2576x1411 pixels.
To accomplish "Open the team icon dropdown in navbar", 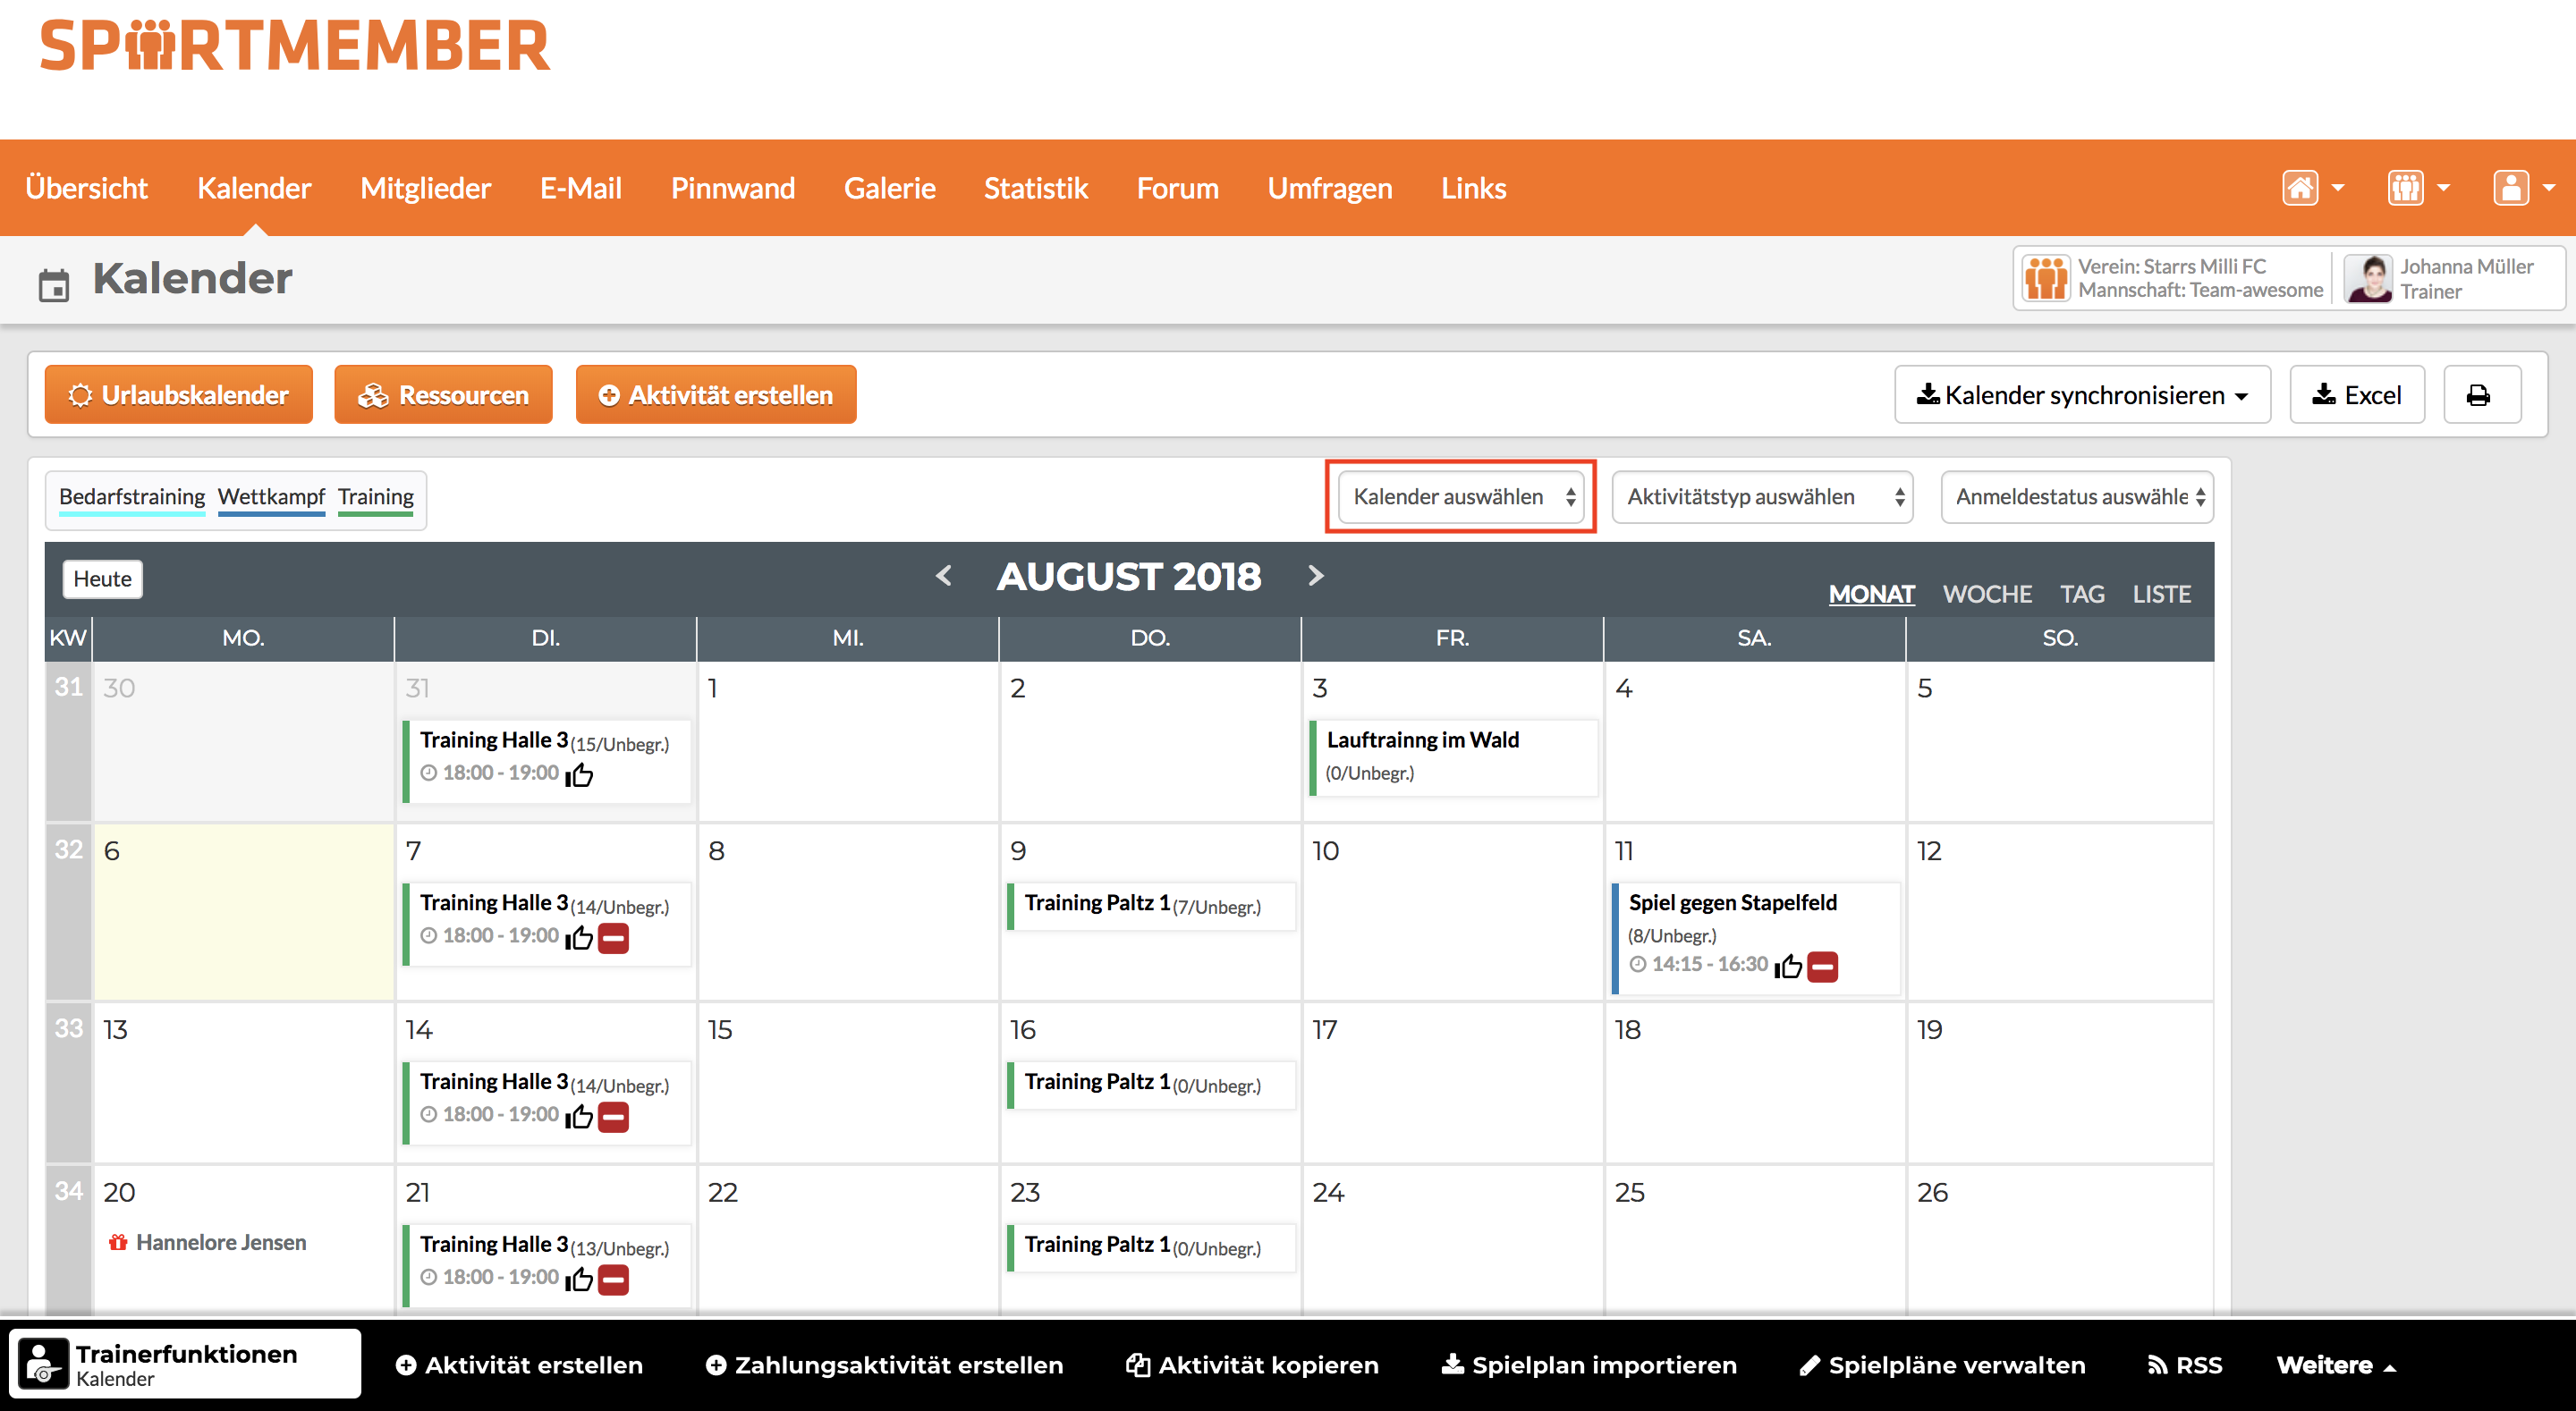I will click(x=2417, y=188).
